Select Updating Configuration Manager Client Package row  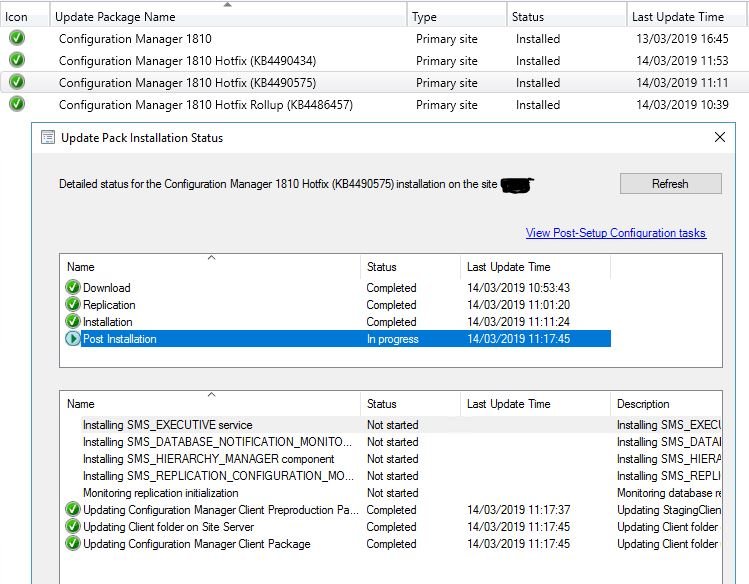[x=392, y=544]
